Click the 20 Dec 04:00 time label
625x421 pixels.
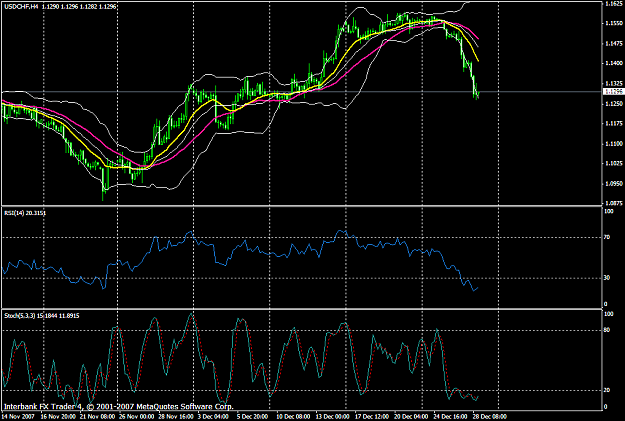(411, 417)
